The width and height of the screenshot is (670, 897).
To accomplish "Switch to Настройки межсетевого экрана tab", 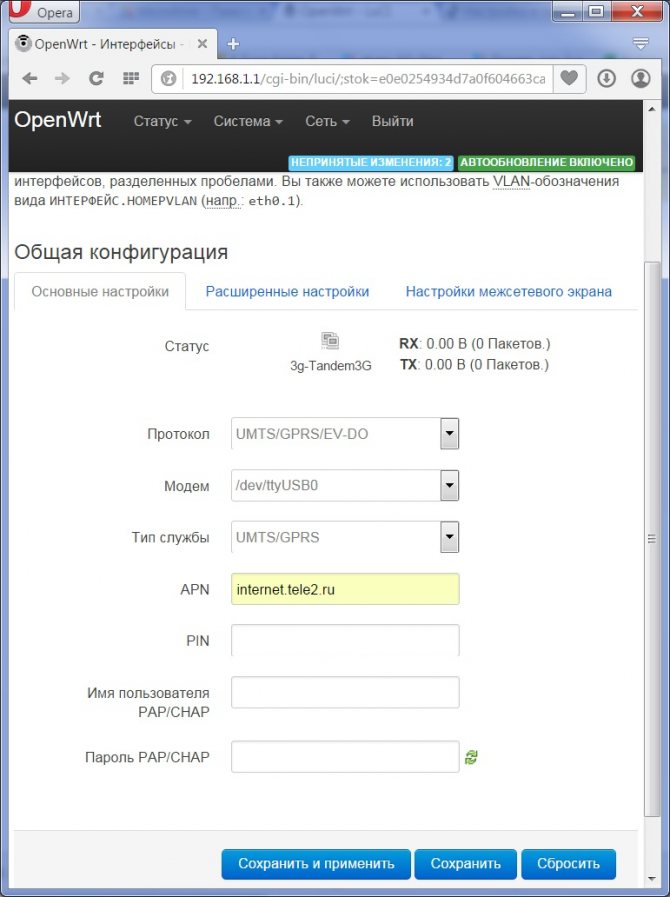I will point(509,292).
